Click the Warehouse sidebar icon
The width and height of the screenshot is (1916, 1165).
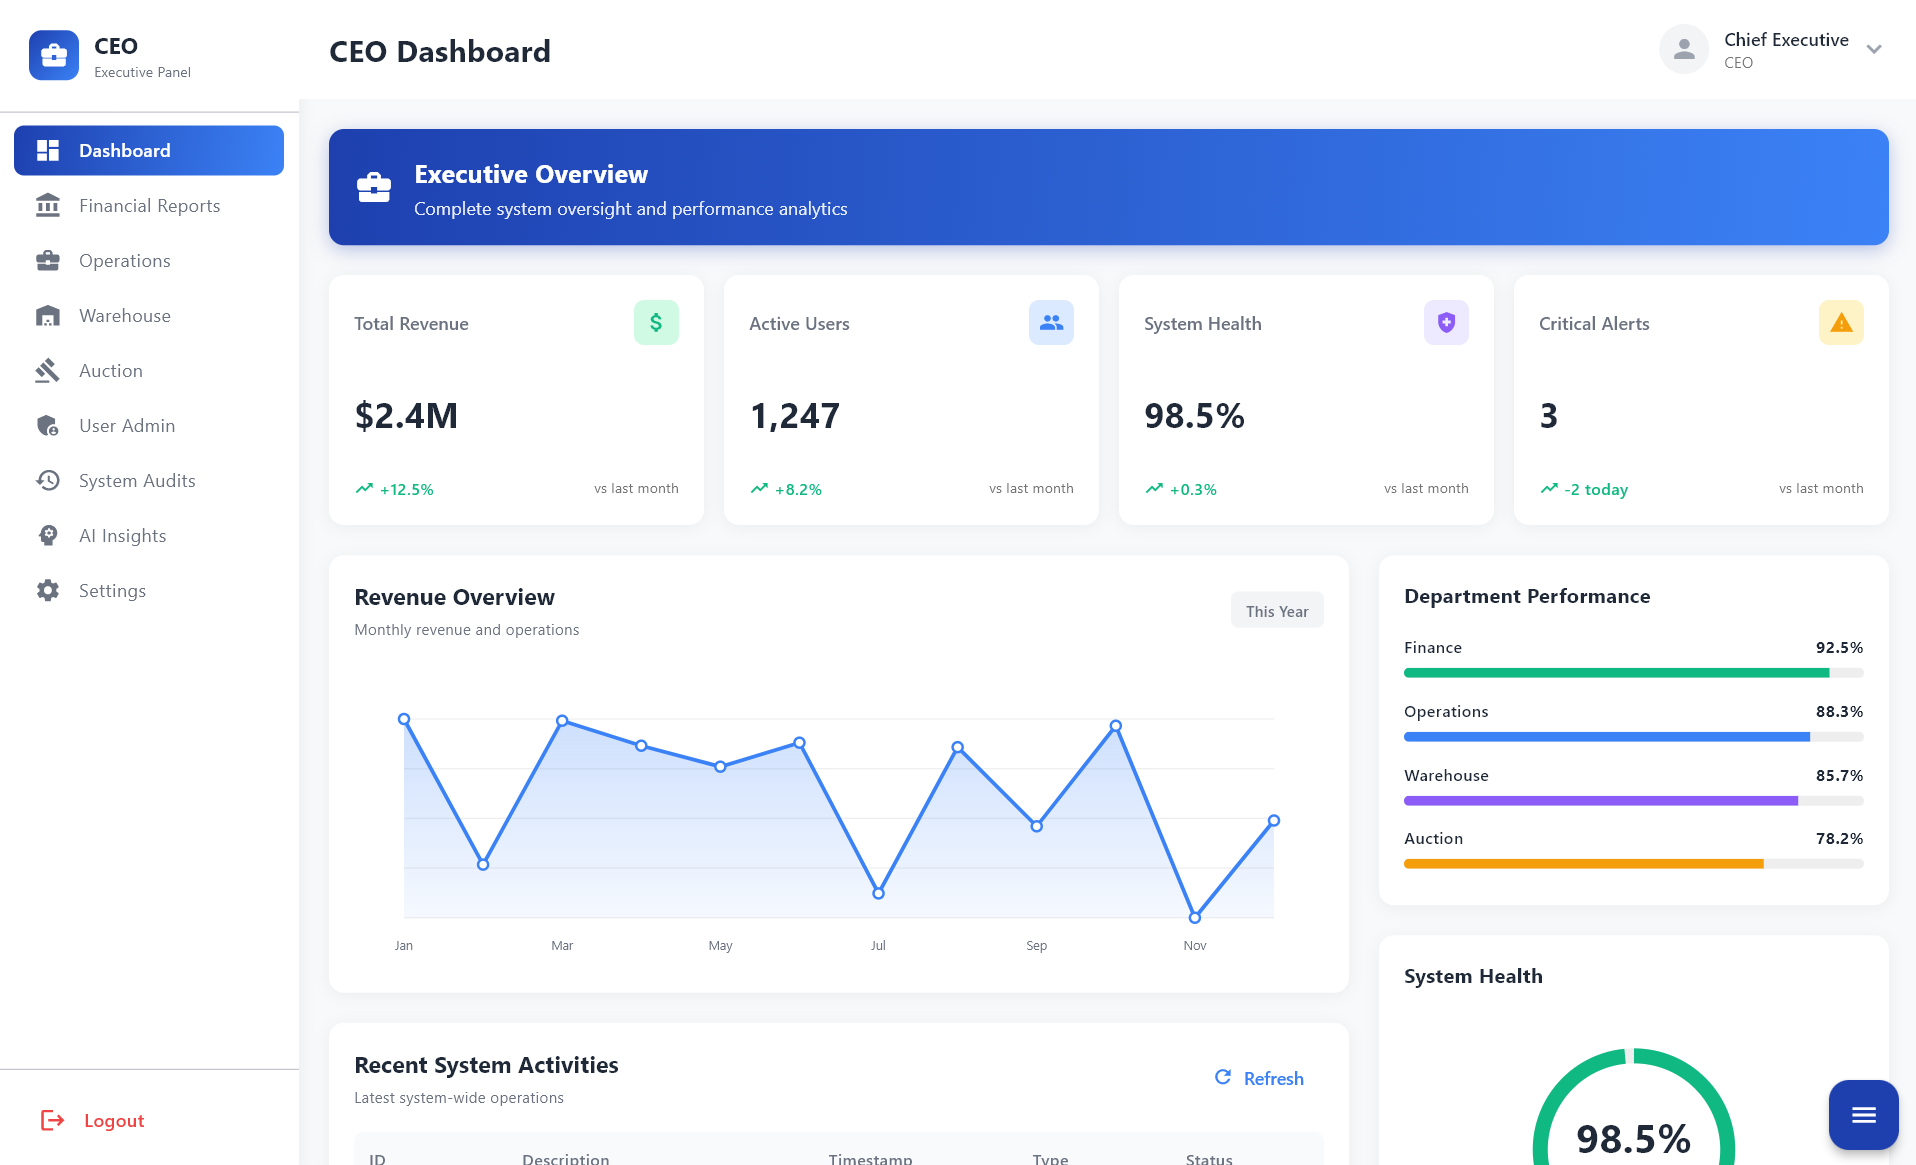(x=47, y=315)
